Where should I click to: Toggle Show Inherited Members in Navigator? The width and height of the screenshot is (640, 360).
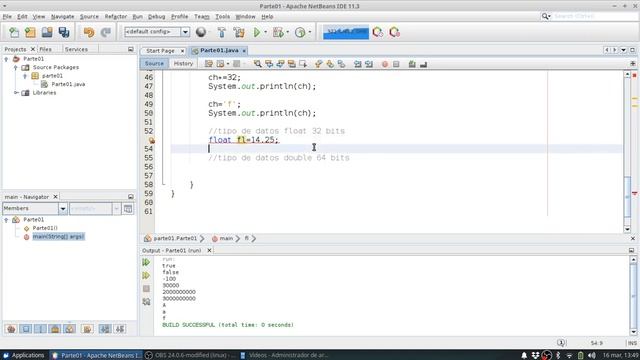(x=11, y=329)
